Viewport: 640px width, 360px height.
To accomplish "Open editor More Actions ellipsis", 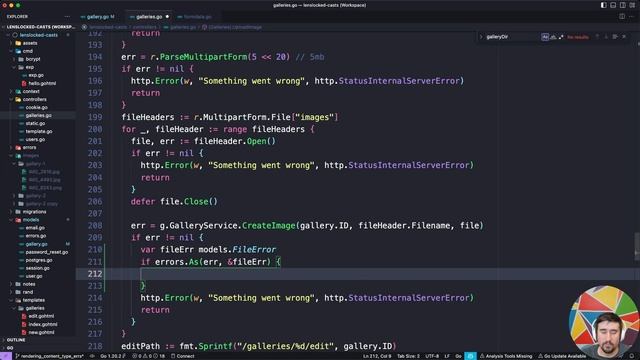I will coord(631,17).
